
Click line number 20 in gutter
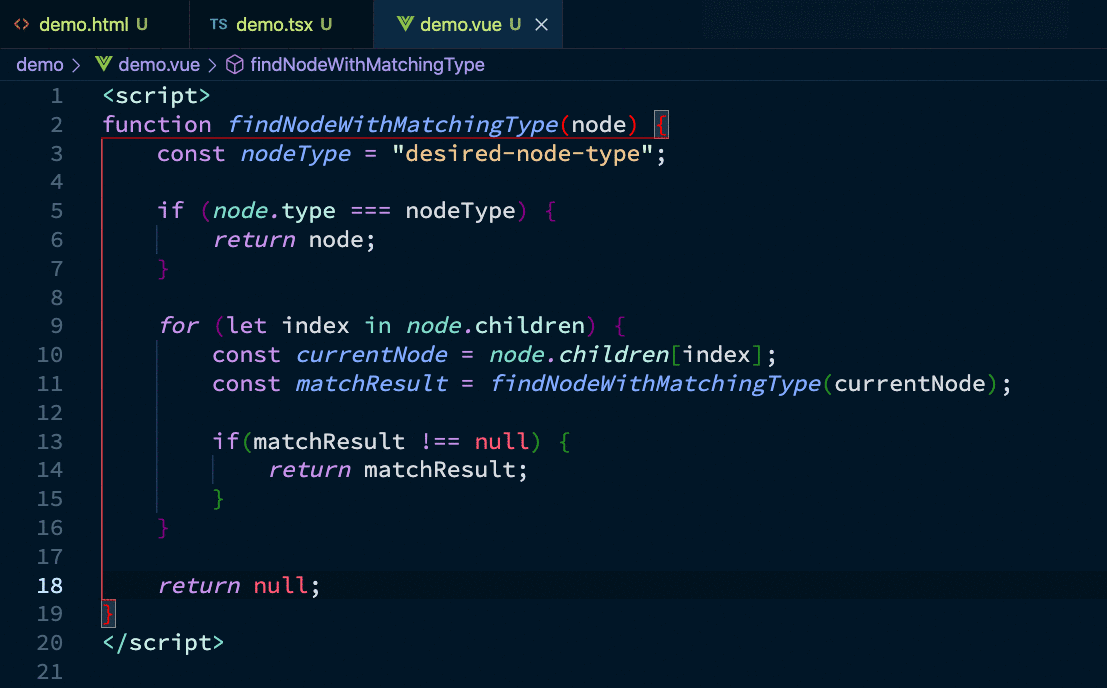pos(49,643)
